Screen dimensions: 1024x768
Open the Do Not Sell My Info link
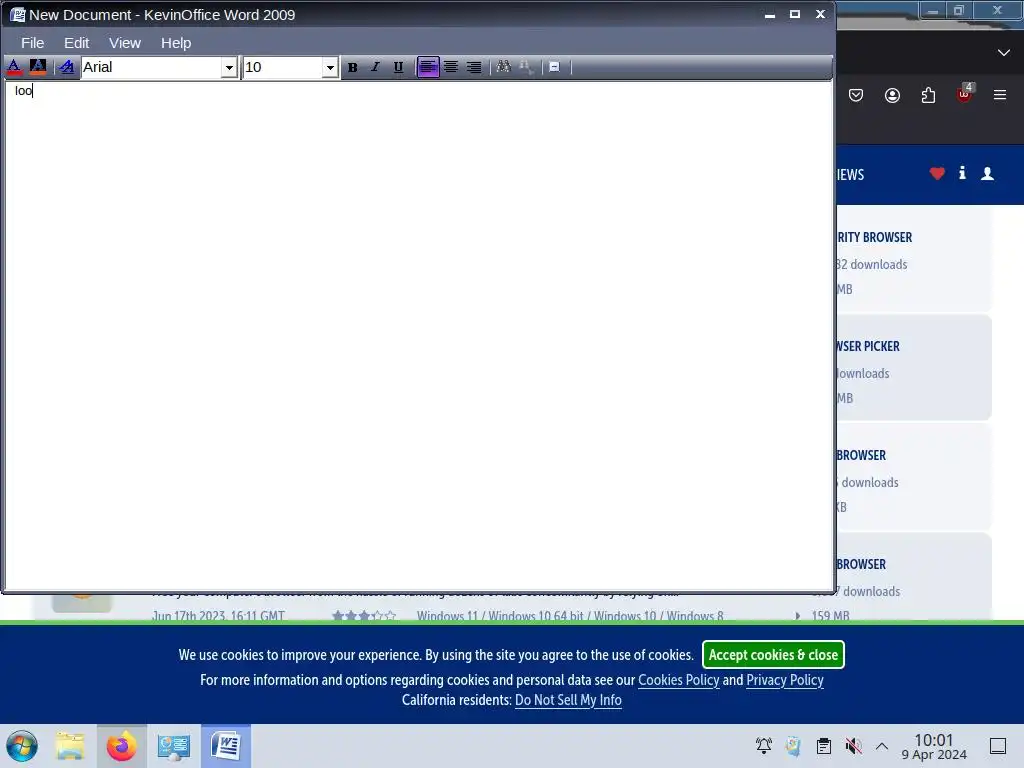tap(568, 700)
